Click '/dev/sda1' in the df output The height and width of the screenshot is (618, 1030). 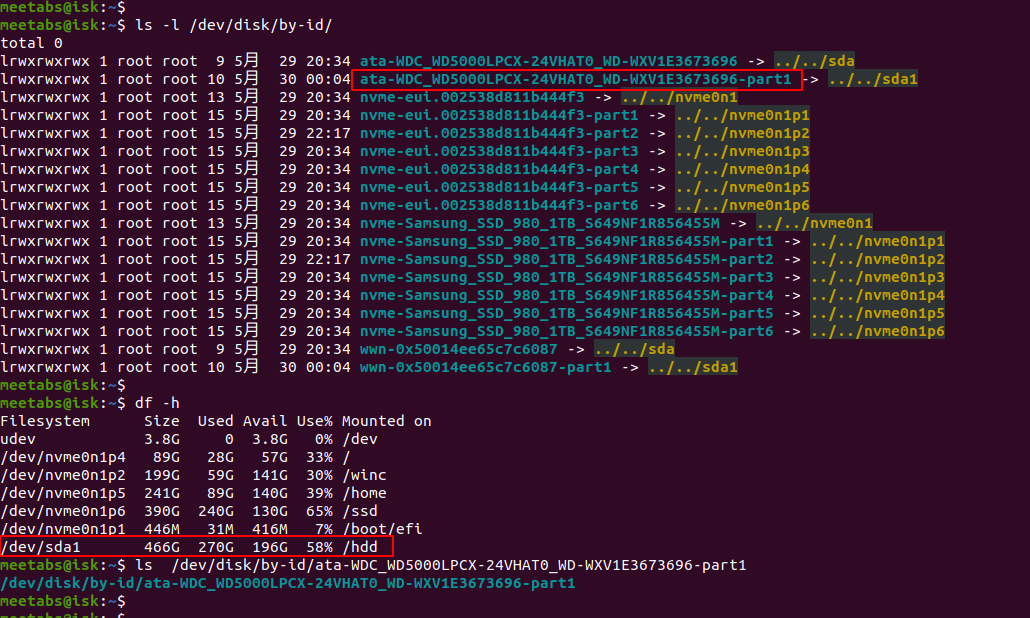pyautogui.click(x=41, y=547)
